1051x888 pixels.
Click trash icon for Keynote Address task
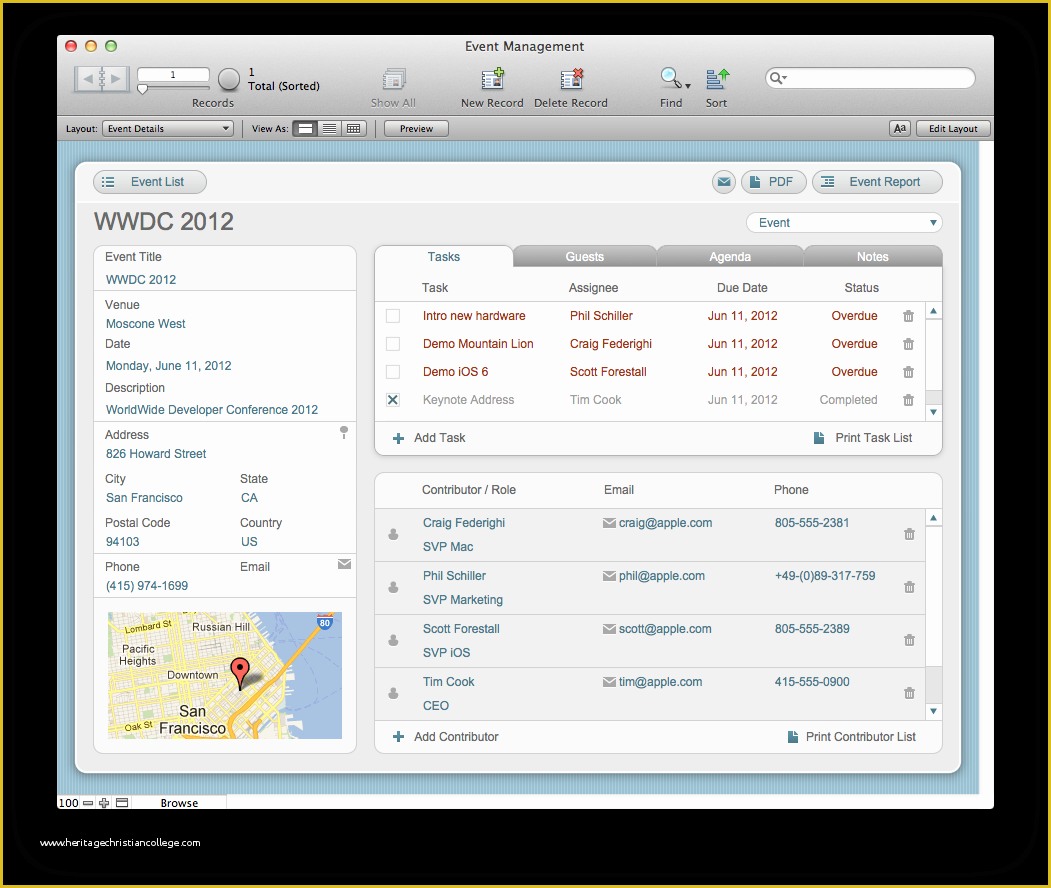click(908, 400)
